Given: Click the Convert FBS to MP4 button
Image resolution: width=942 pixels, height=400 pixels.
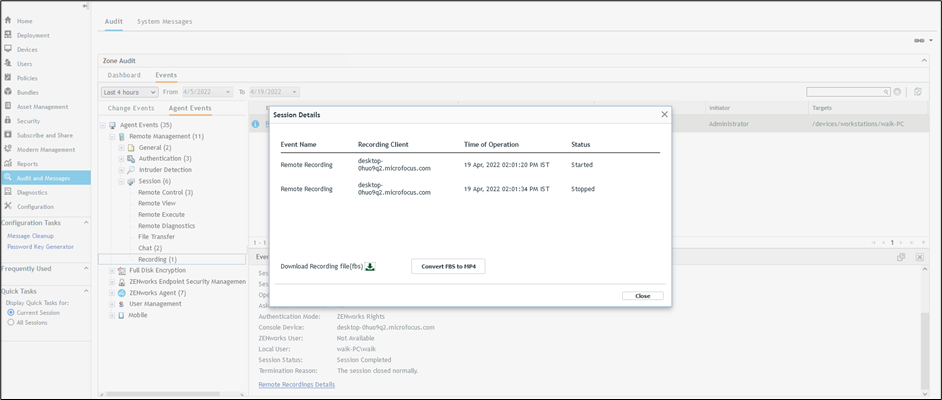Looking at the screenshot, I should (447, 266).
